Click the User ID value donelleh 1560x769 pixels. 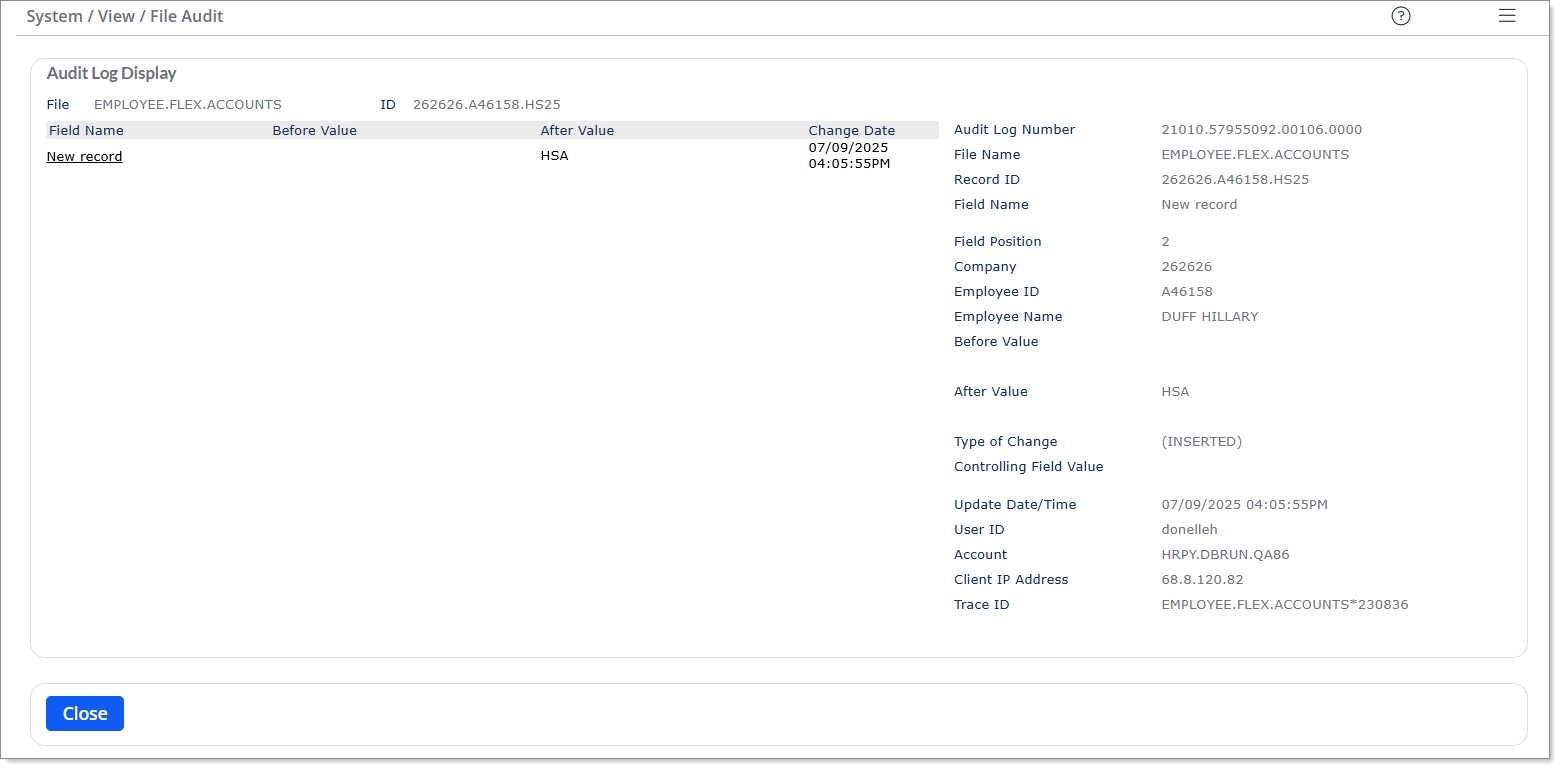(1189, 529)
